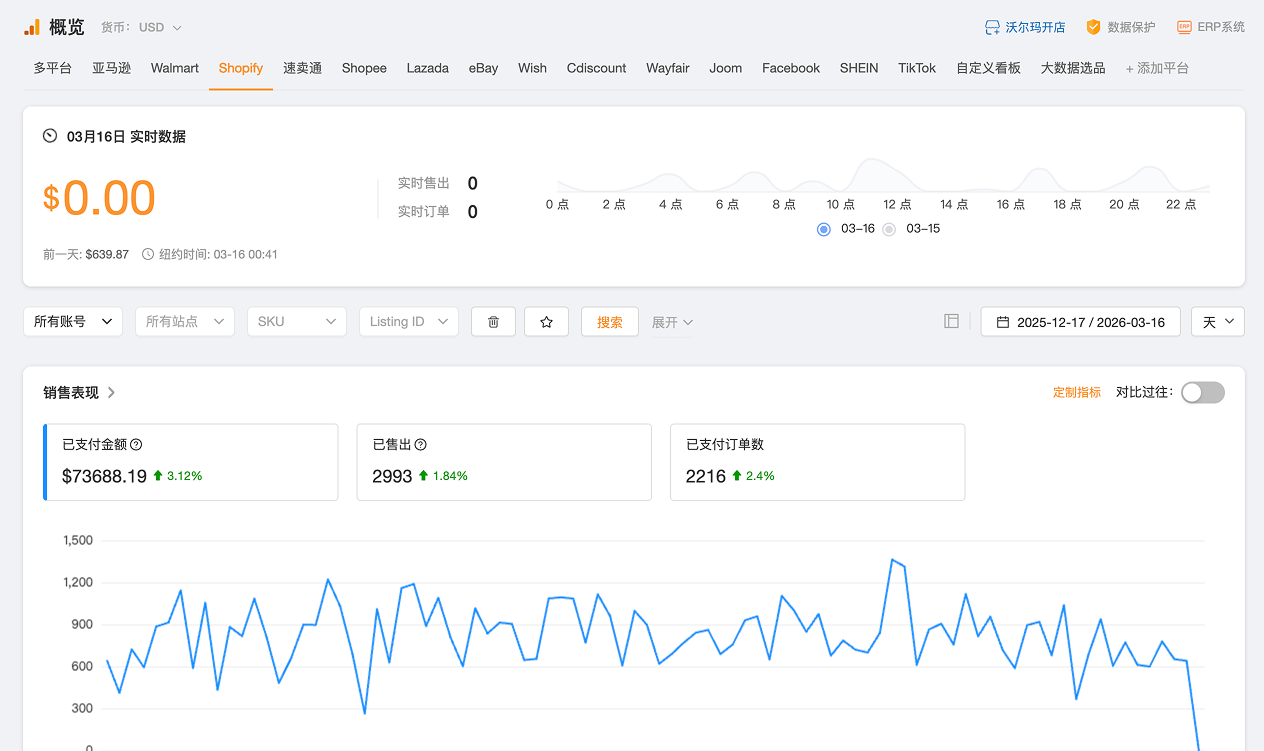Select the 03-15 chart radio button
The width and height of the screenshot is (1264, 751).
pyautogui.click(x=889, y=229)
